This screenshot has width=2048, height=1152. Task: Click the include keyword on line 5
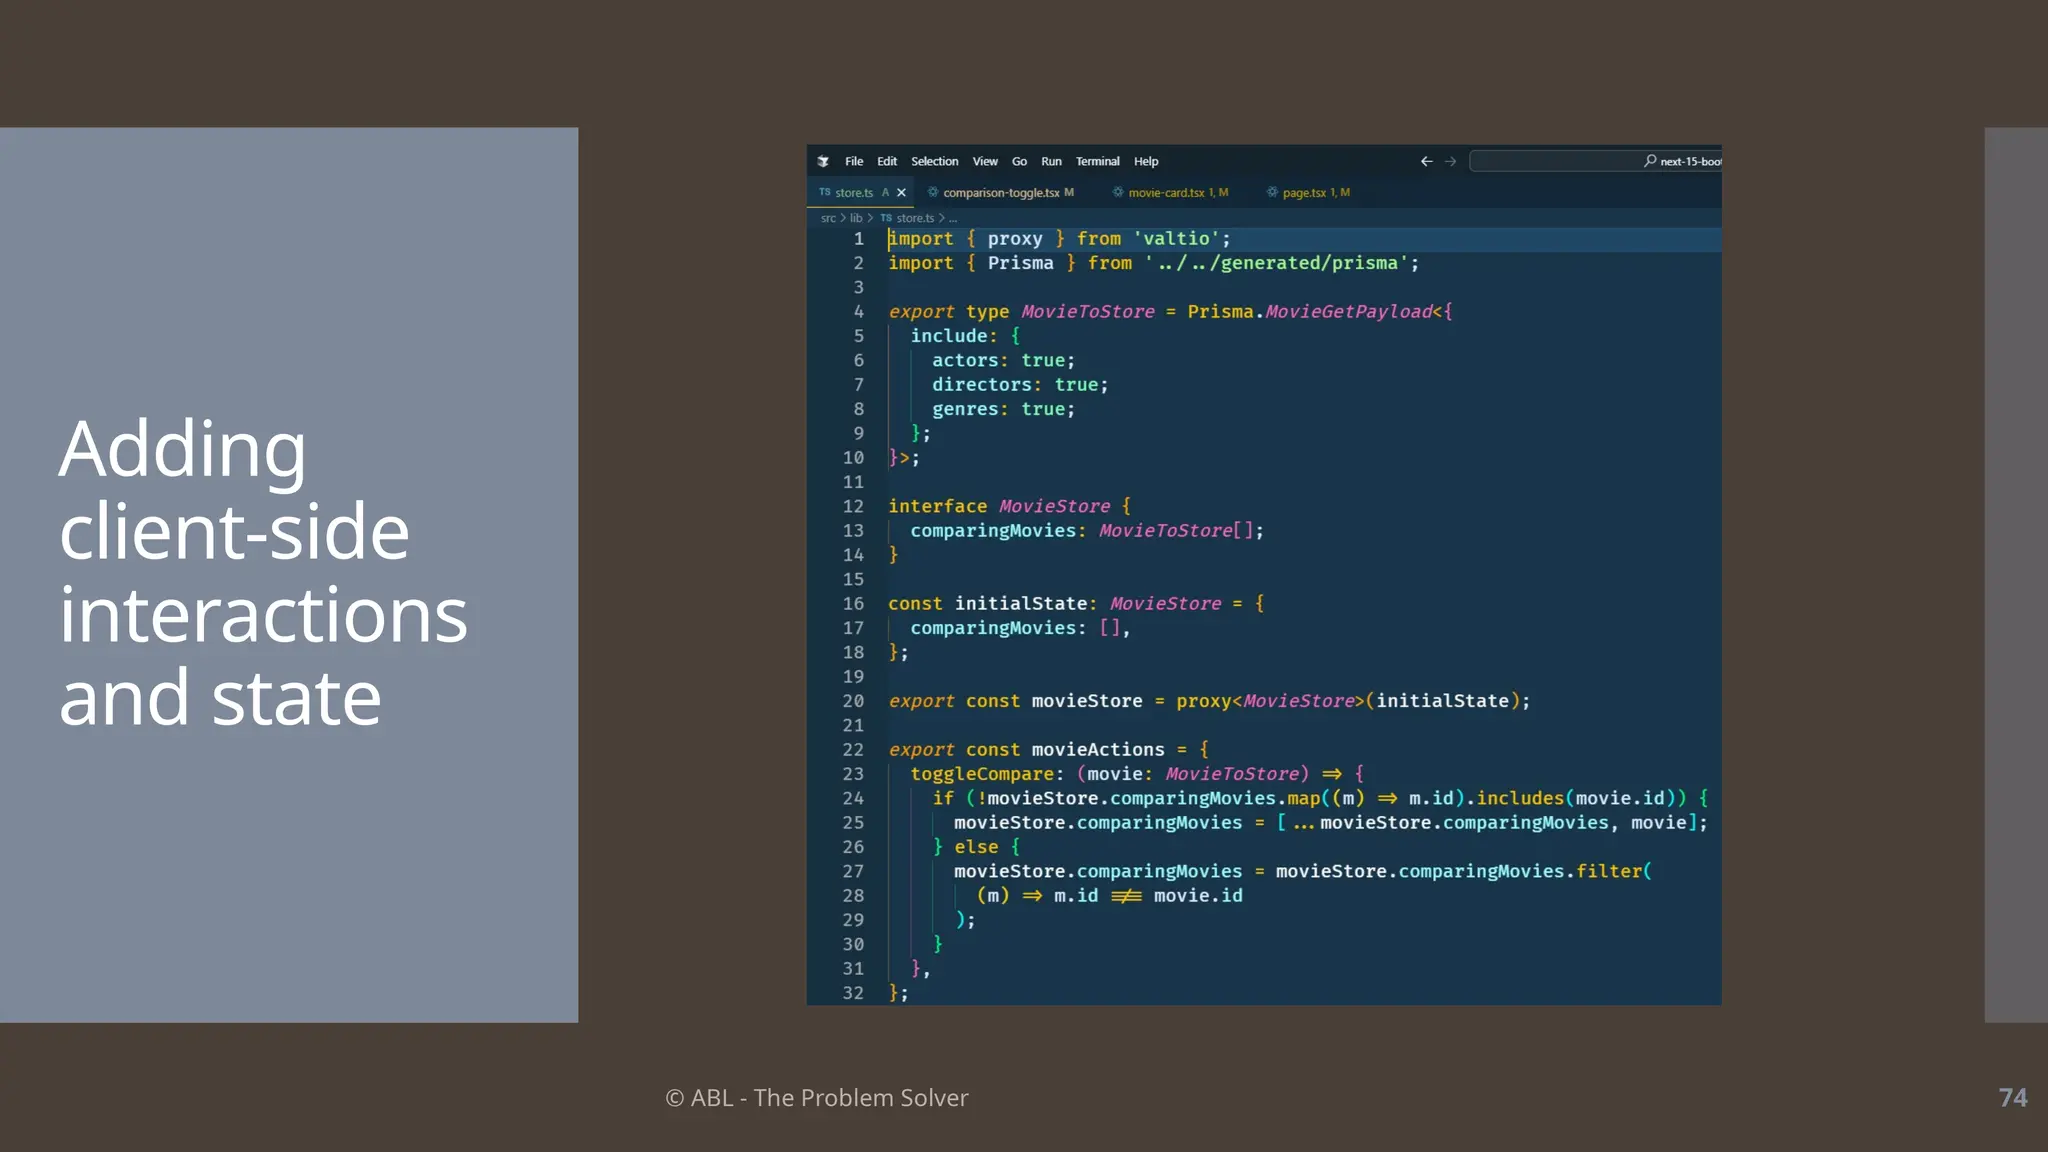click(x=948, y=336)
